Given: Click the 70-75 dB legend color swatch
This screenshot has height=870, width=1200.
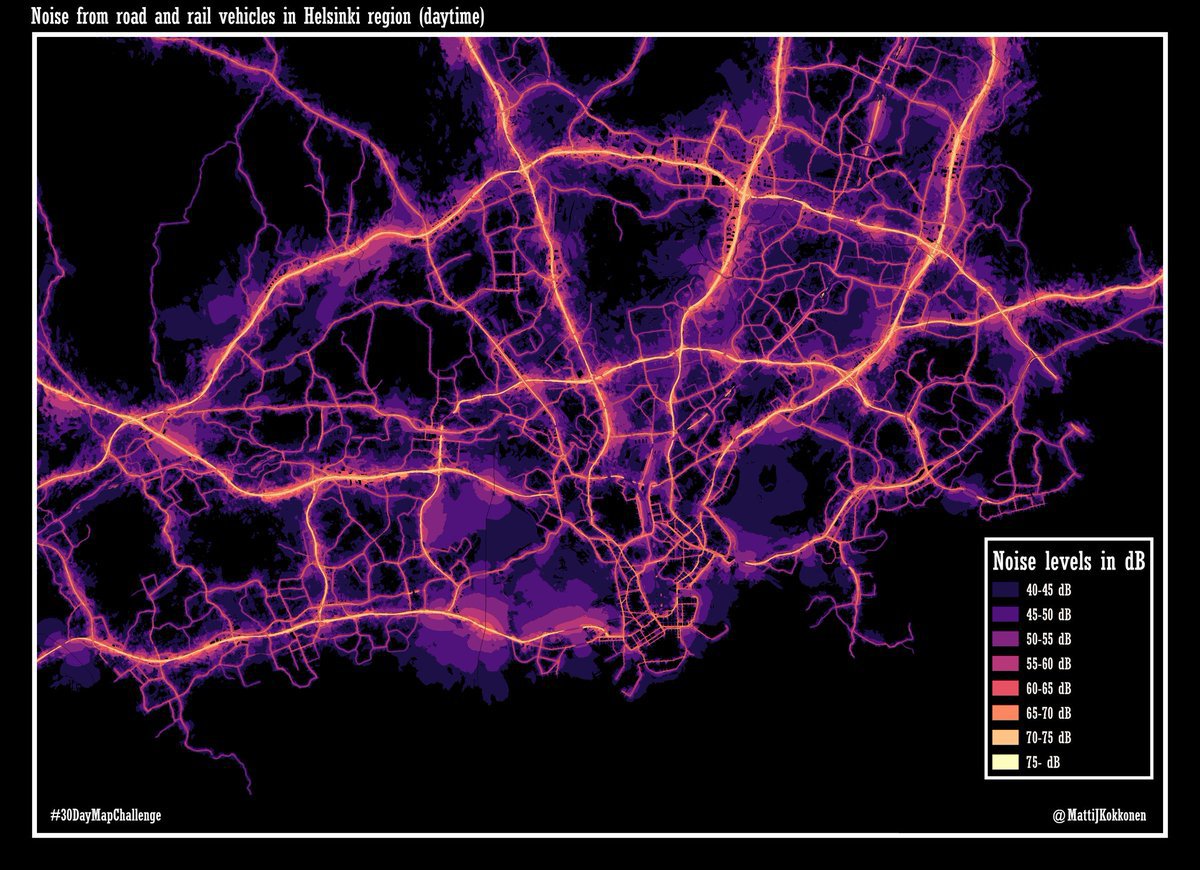Looking at the screenshot, I should (1006, 738).
